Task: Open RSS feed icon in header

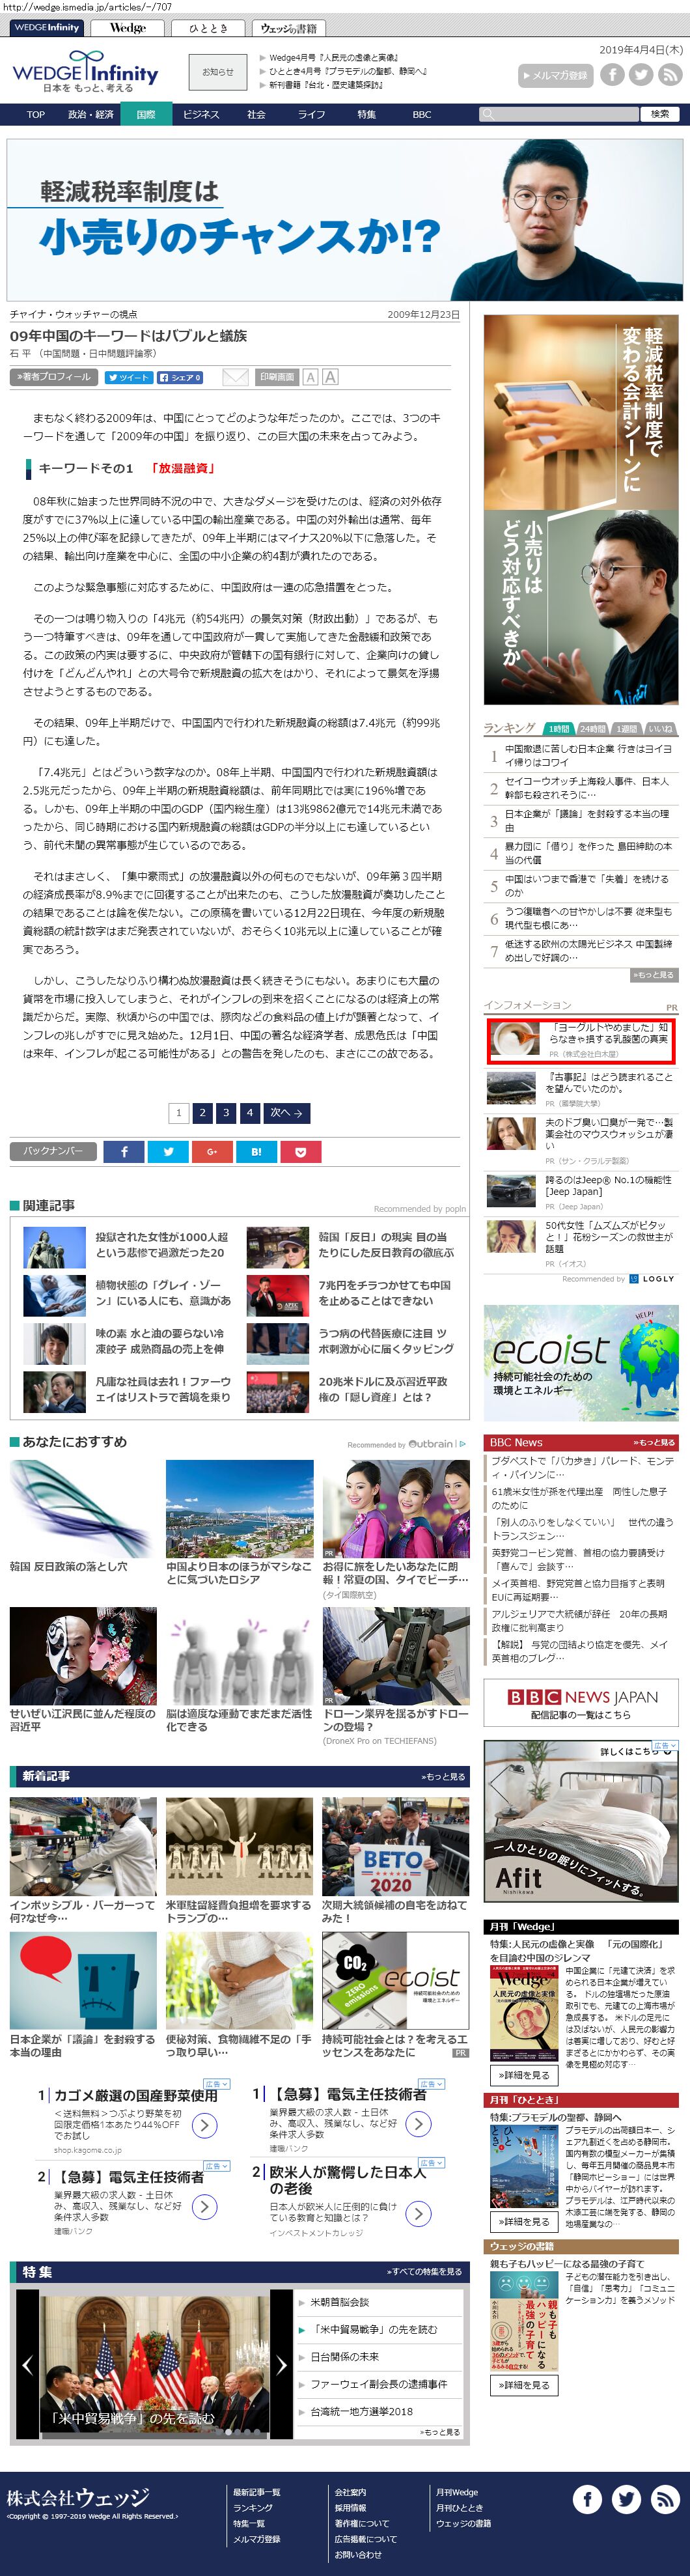Action: tap(669, 74)
